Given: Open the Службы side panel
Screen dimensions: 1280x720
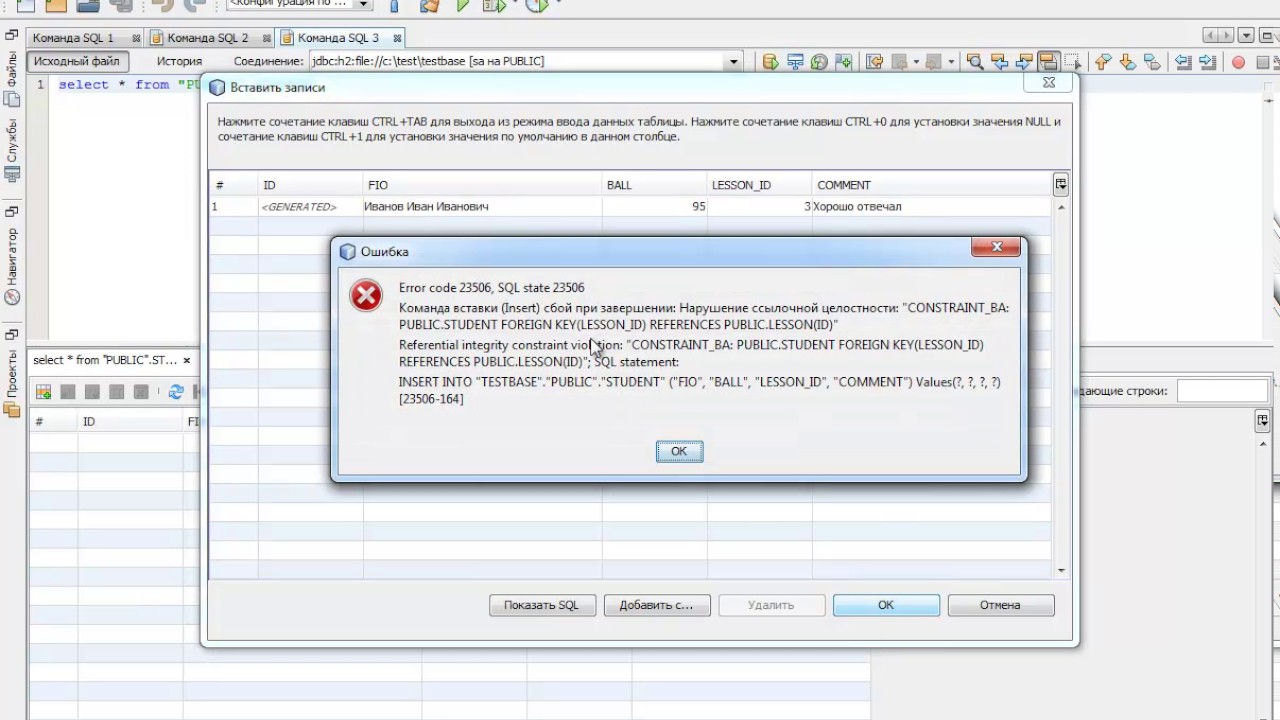Looking at the screenshot, I should click(12, 150).
